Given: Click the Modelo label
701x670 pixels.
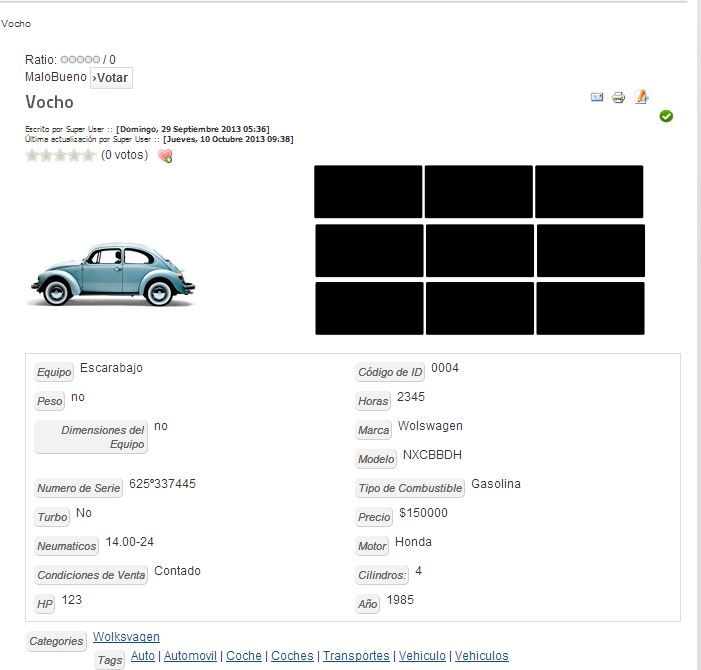Looking at the screenshot, I should coord(376,459).
